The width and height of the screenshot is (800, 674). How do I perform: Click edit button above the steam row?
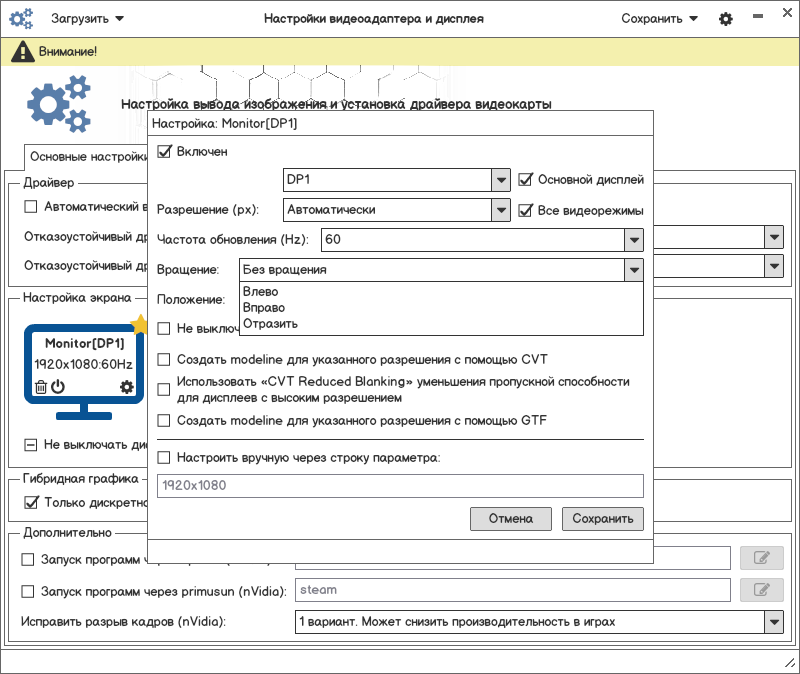[762, 558]
